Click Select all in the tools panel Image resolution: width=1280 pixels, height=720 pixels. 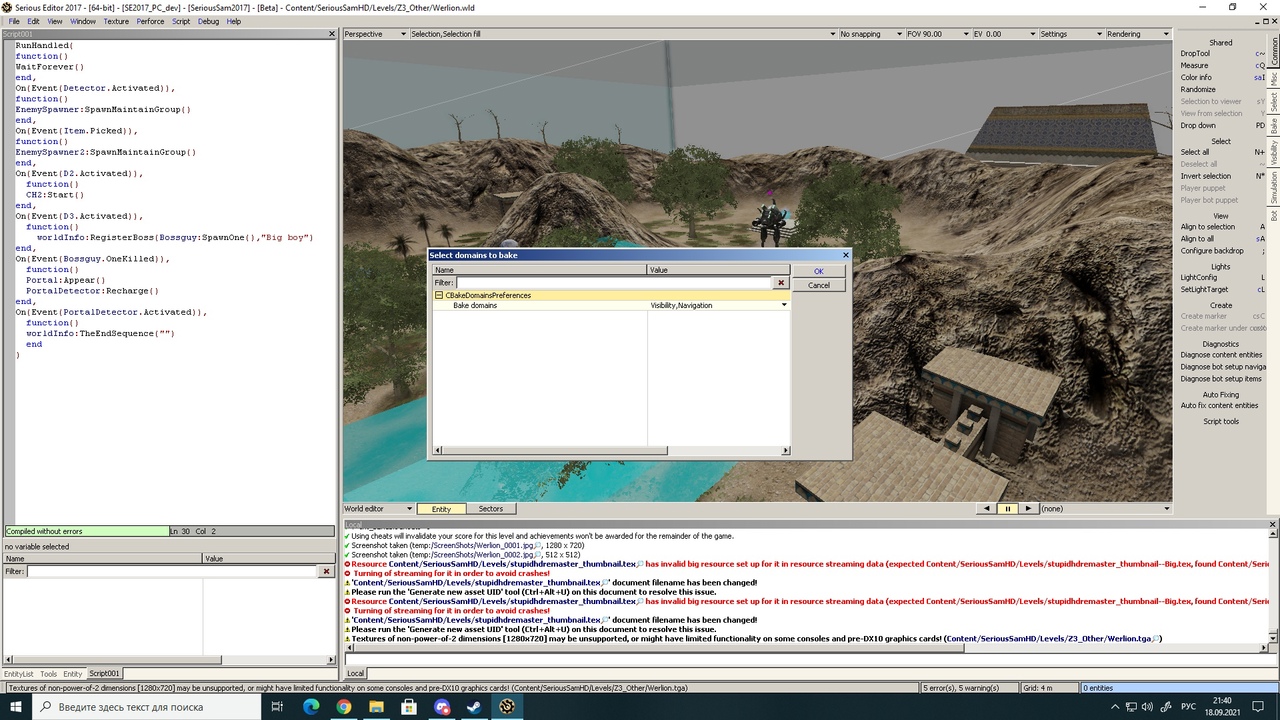pyautogui.click(x=1195, y=152)
